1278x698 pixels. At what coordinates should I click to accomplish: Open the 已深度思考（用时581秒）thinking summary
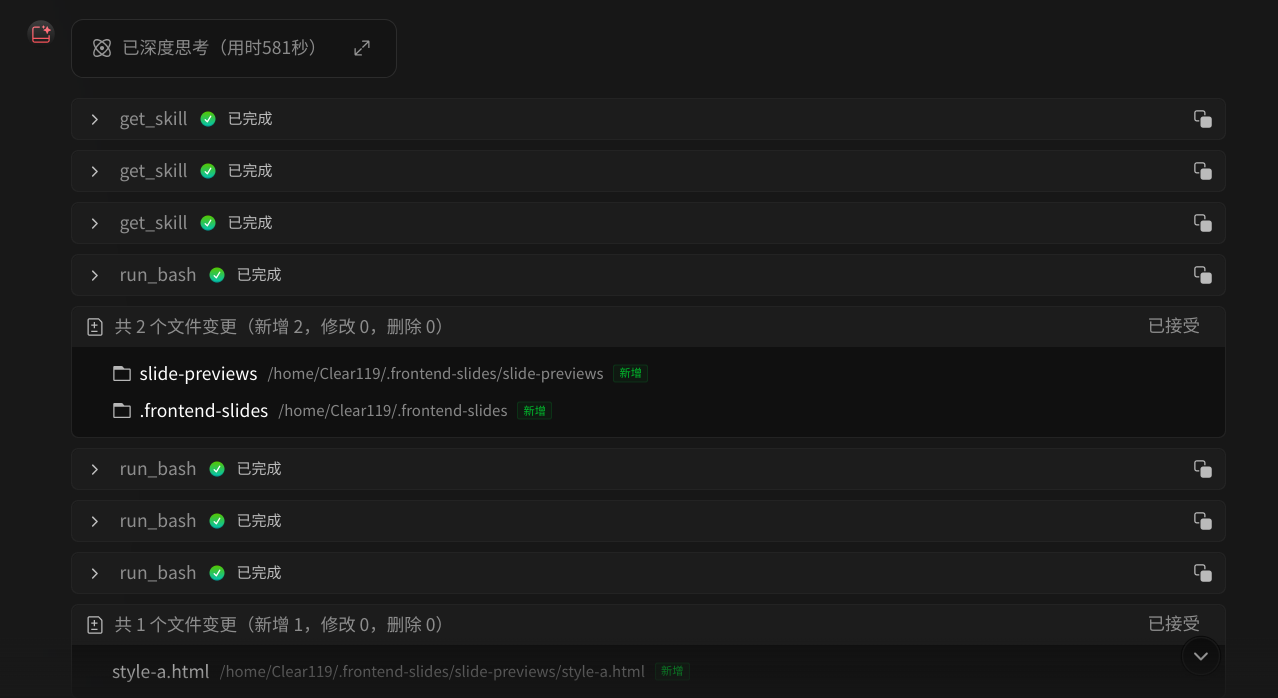click(234, 48)
